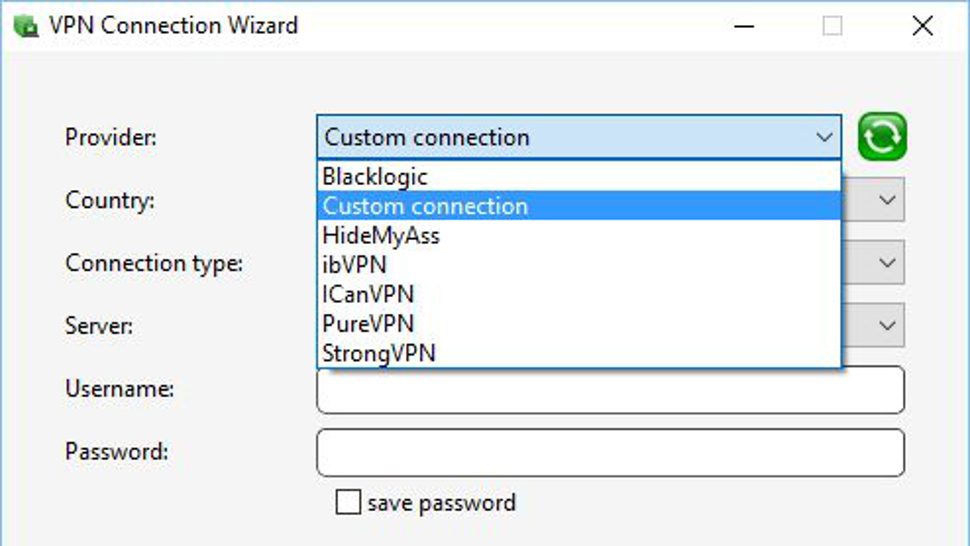
Task: Click the Provider combo box field
Action: [x=579, y=137]
